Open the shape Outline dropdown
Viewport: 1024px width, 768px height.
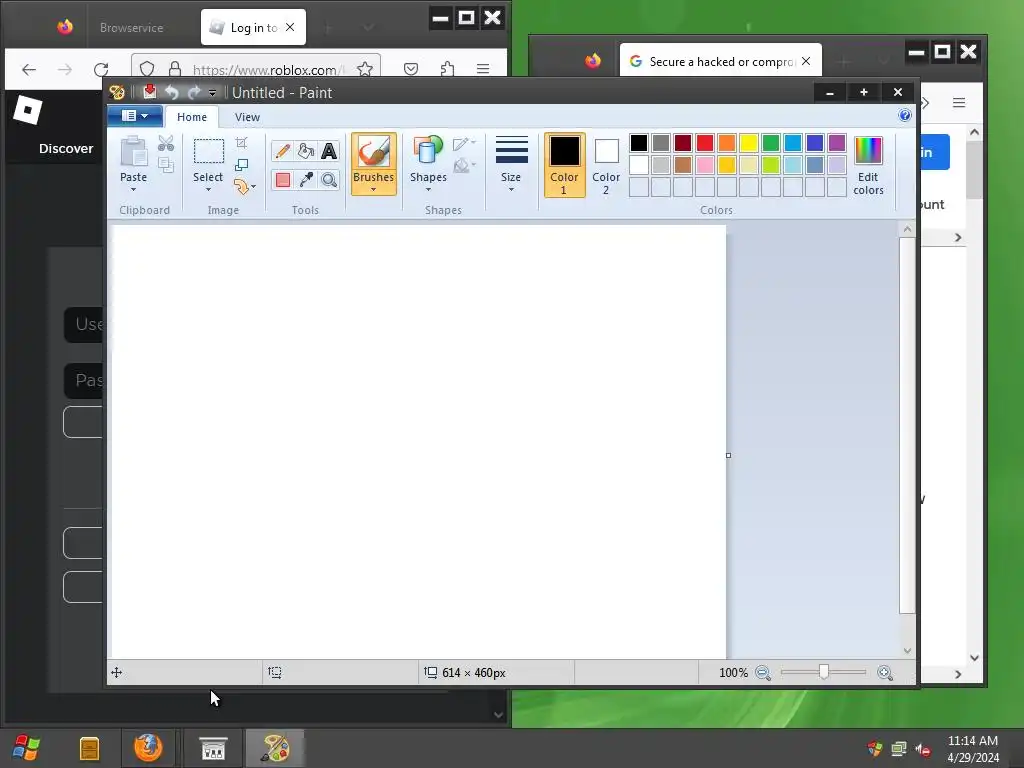pyautogui.click(x=464, y=143)
